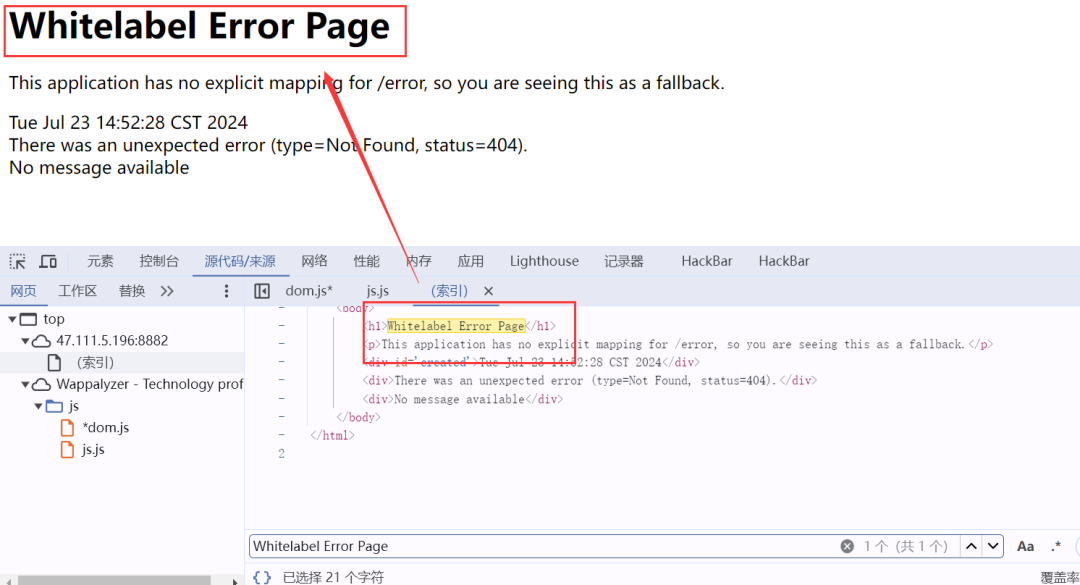Viewport: 1080px width, 585px height.
Task: Open the navigator three-dot menu
Action: pos(226,291)
